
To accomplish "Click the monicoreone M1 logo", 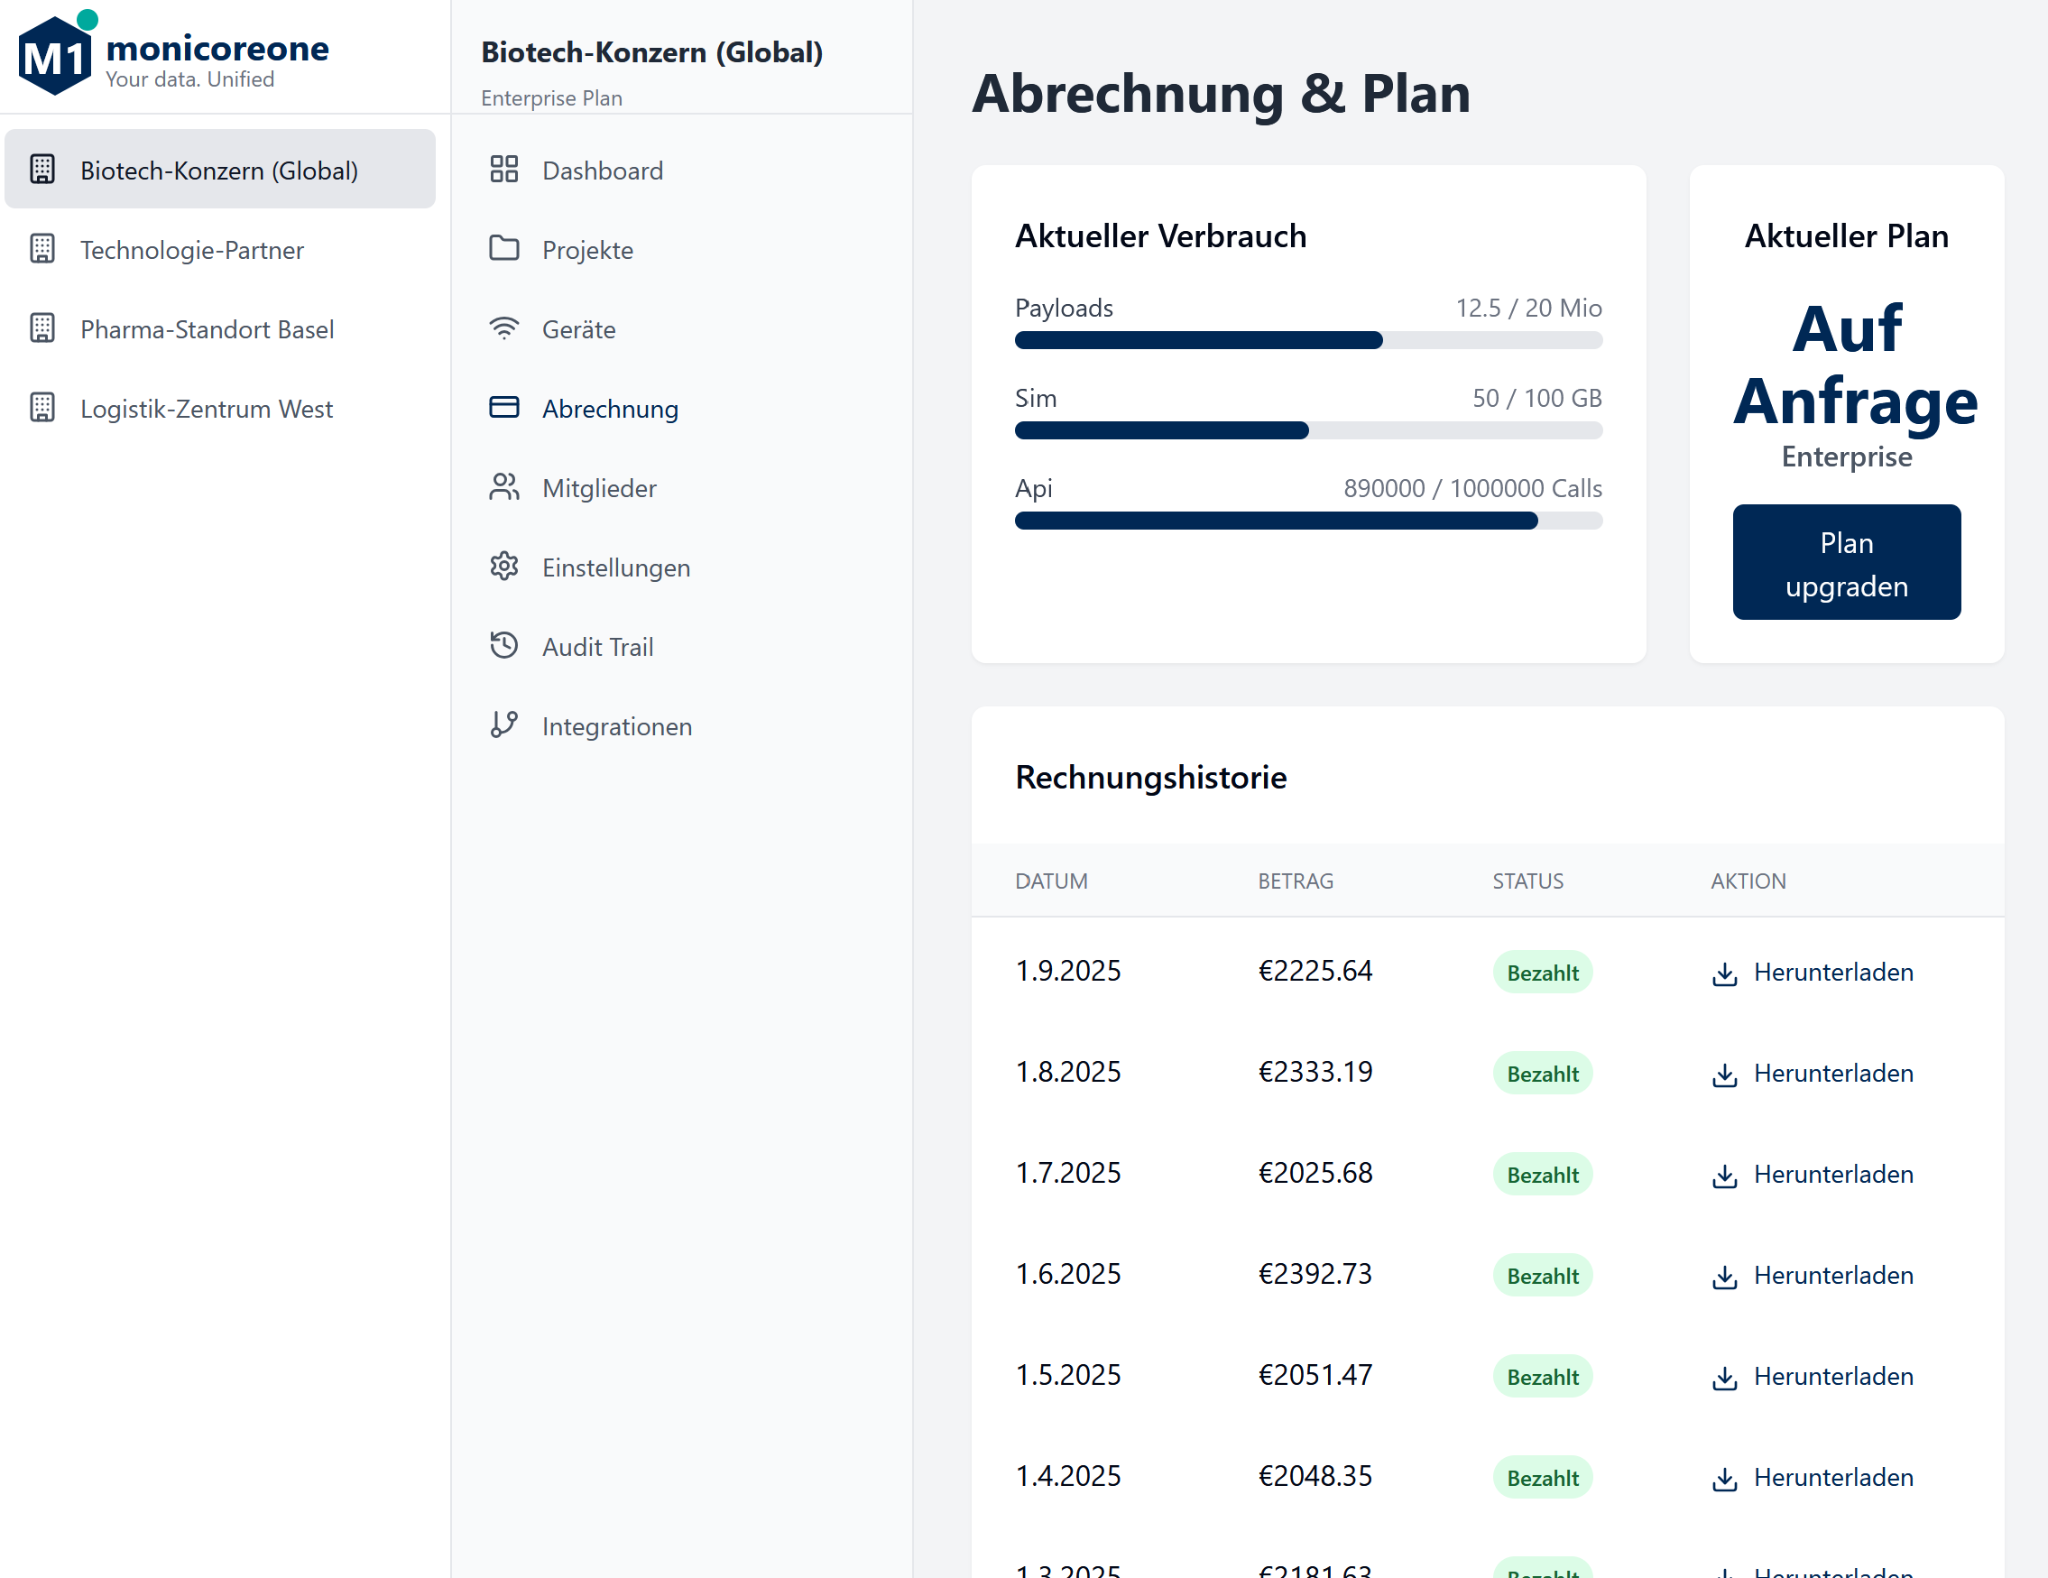I will point(56,55).
